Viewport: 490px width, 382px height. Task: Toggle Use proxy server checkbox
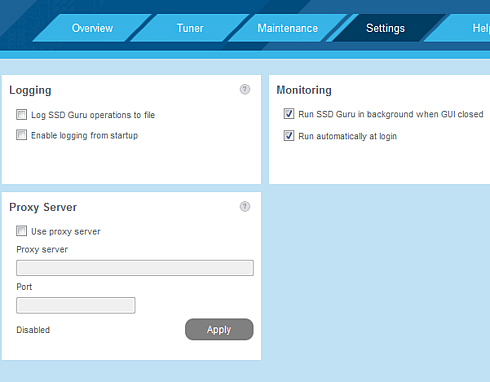pos(22,231)
